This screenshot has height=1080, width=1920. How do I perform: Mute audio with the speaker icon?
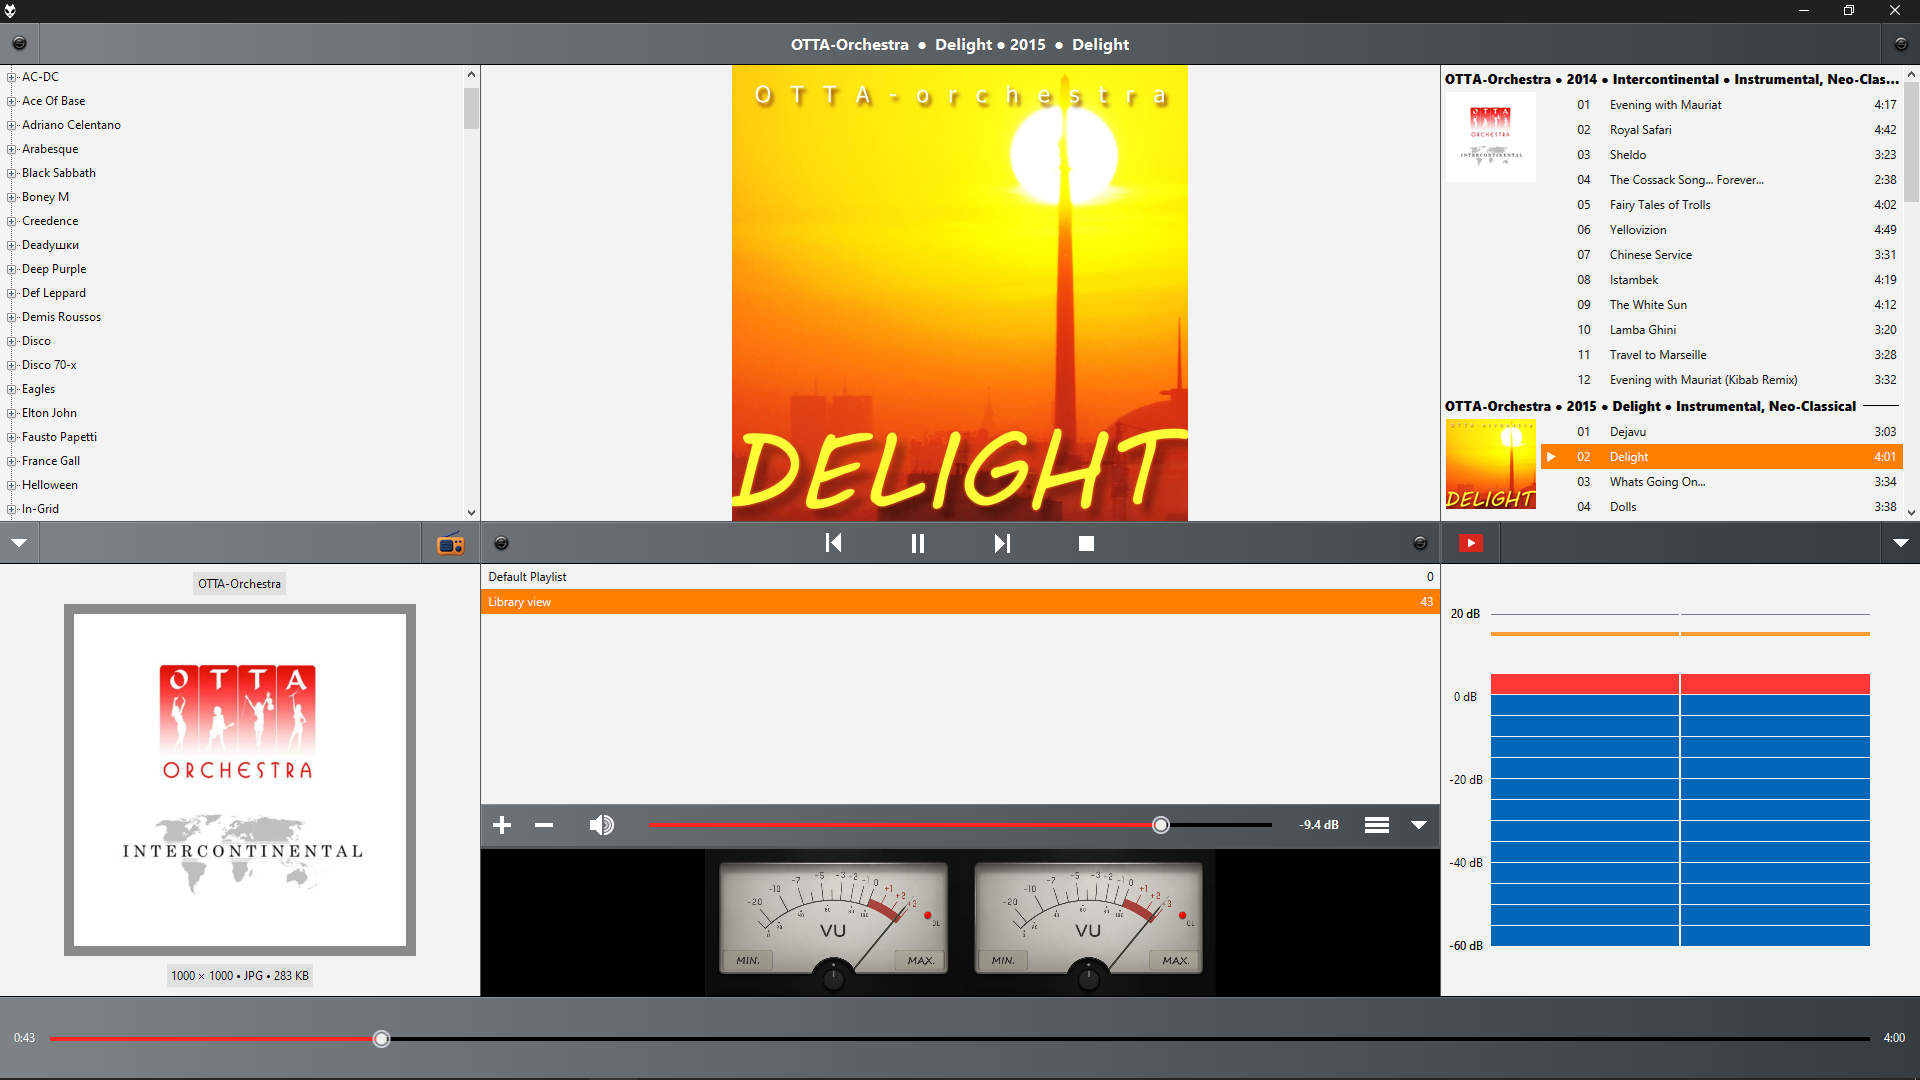601,825
